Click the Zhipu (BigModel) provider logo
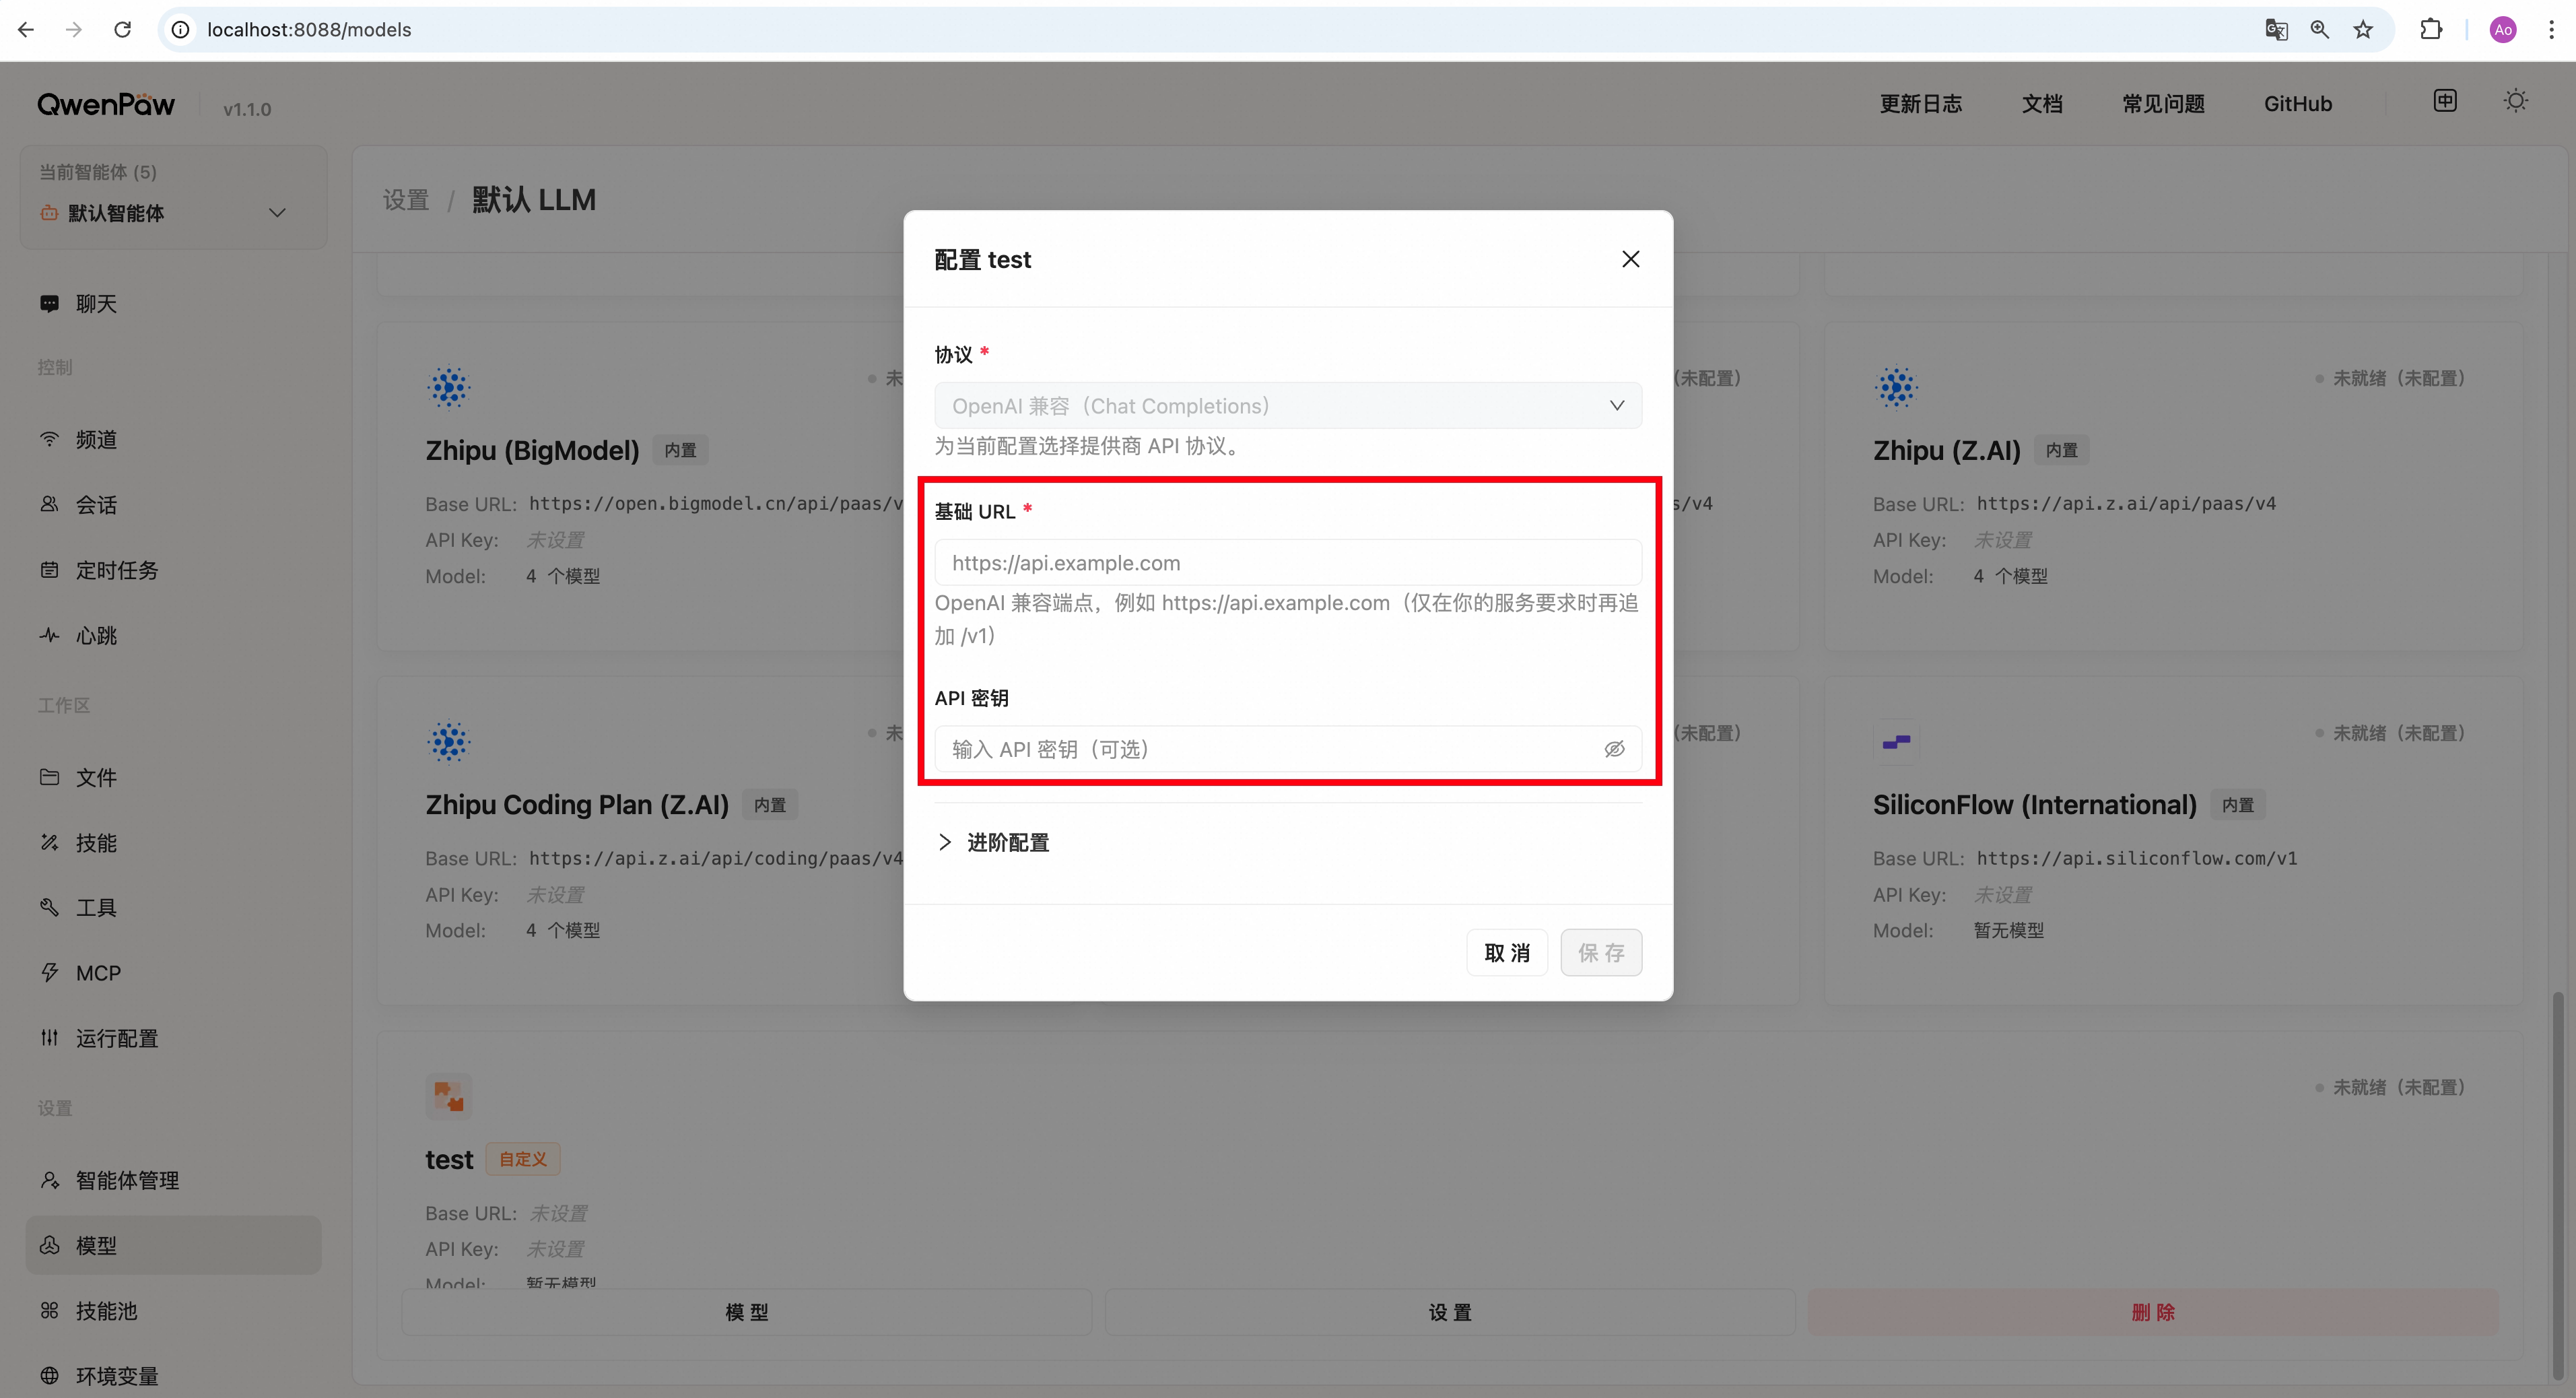This screenshot has width=2576, height=1398. (449, 387)
